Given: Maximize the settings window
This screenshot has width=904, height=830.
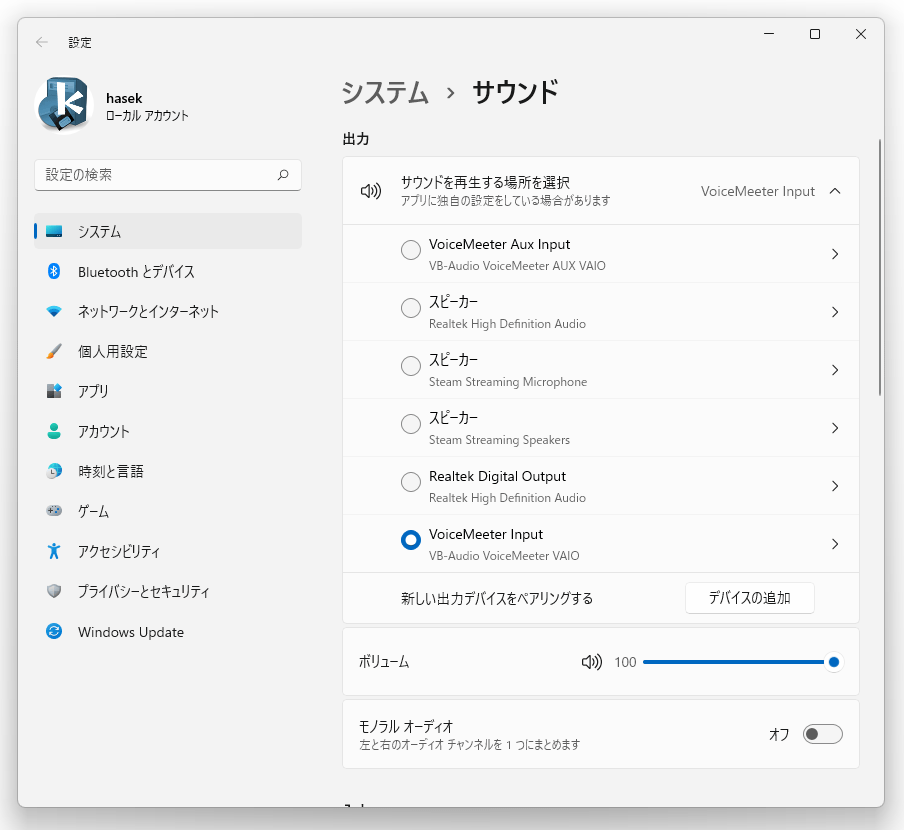Looking at the screenshot, I should [x=815, y=34].
